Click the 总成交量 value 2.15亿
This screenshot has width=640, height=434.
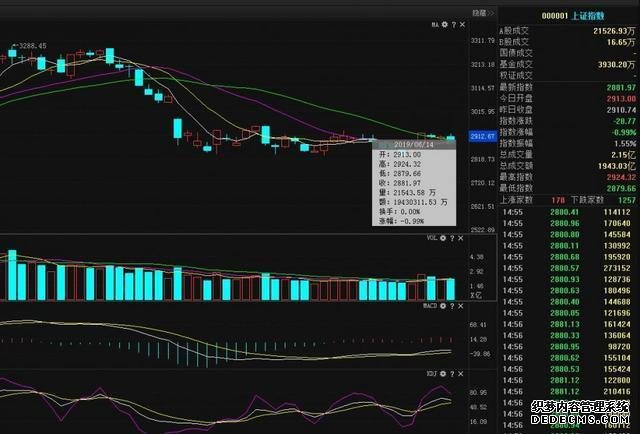pyautogui.click(x=624, y=155)
